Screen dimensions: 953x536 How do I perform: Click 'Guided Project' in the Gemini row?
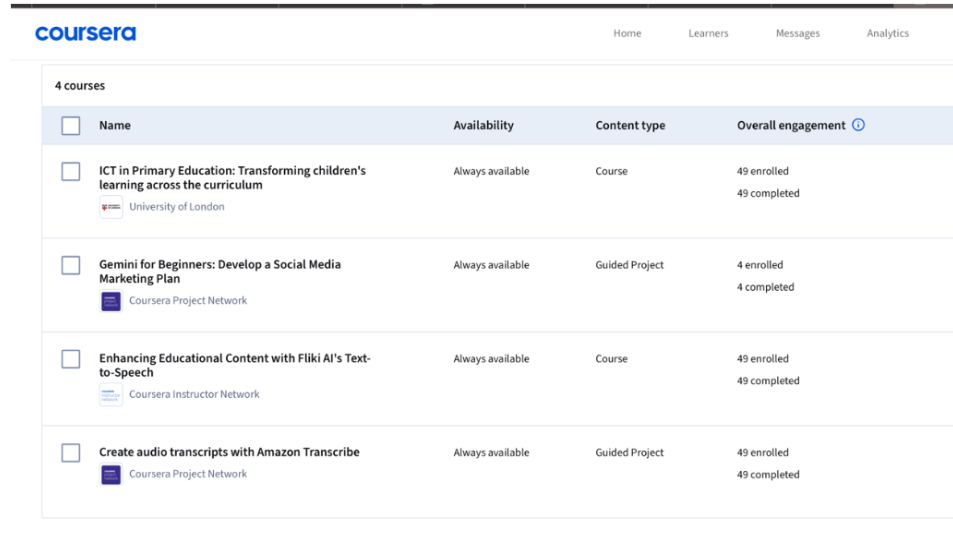click(x=629, y=265)
